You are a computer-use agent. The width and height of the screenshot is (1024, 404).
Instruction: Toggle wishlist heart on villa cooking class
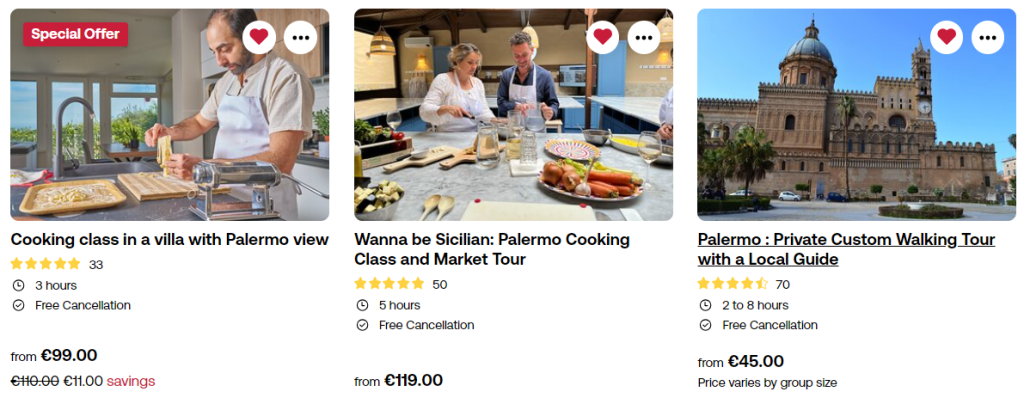pos(259,37)
